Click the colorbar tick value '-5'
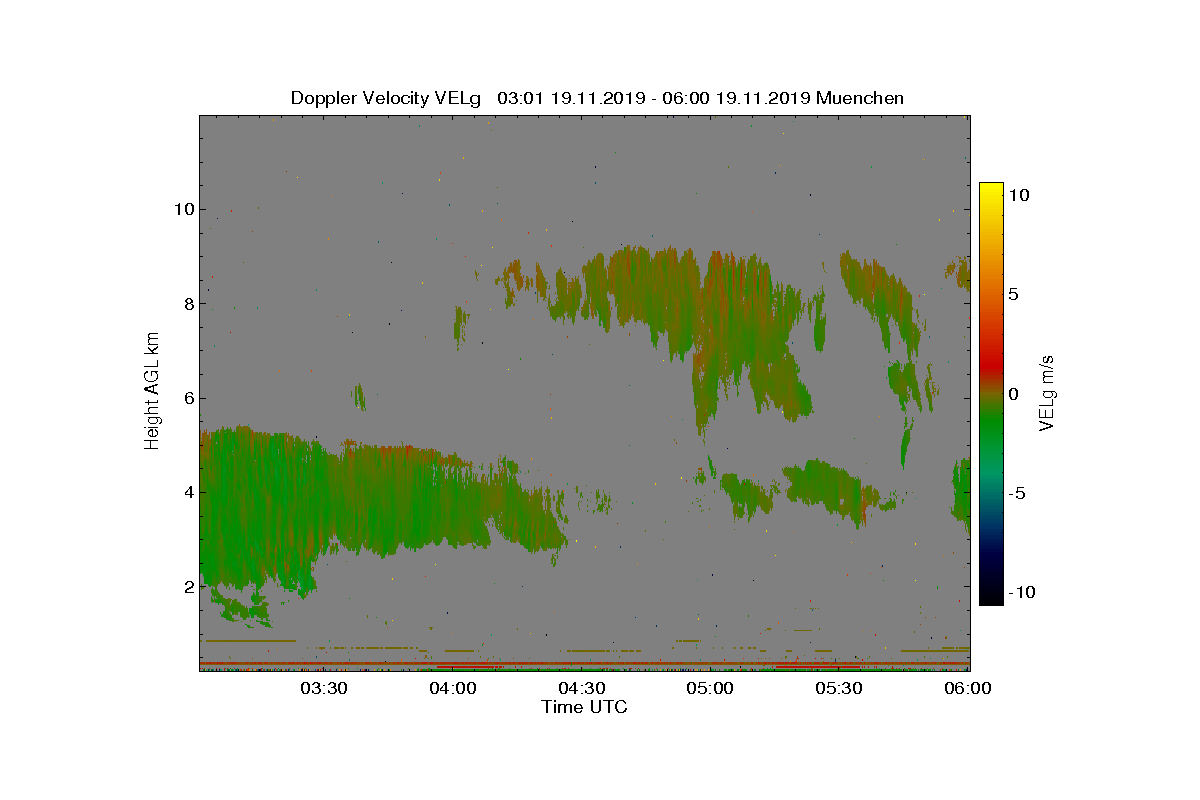This screenshot has width=1200, height=800. [1016, 493]
